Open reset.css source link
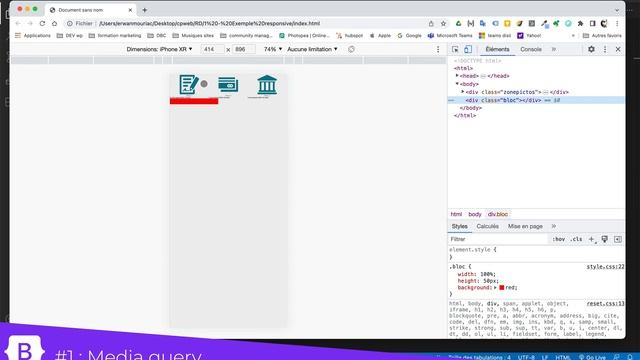 605,304
